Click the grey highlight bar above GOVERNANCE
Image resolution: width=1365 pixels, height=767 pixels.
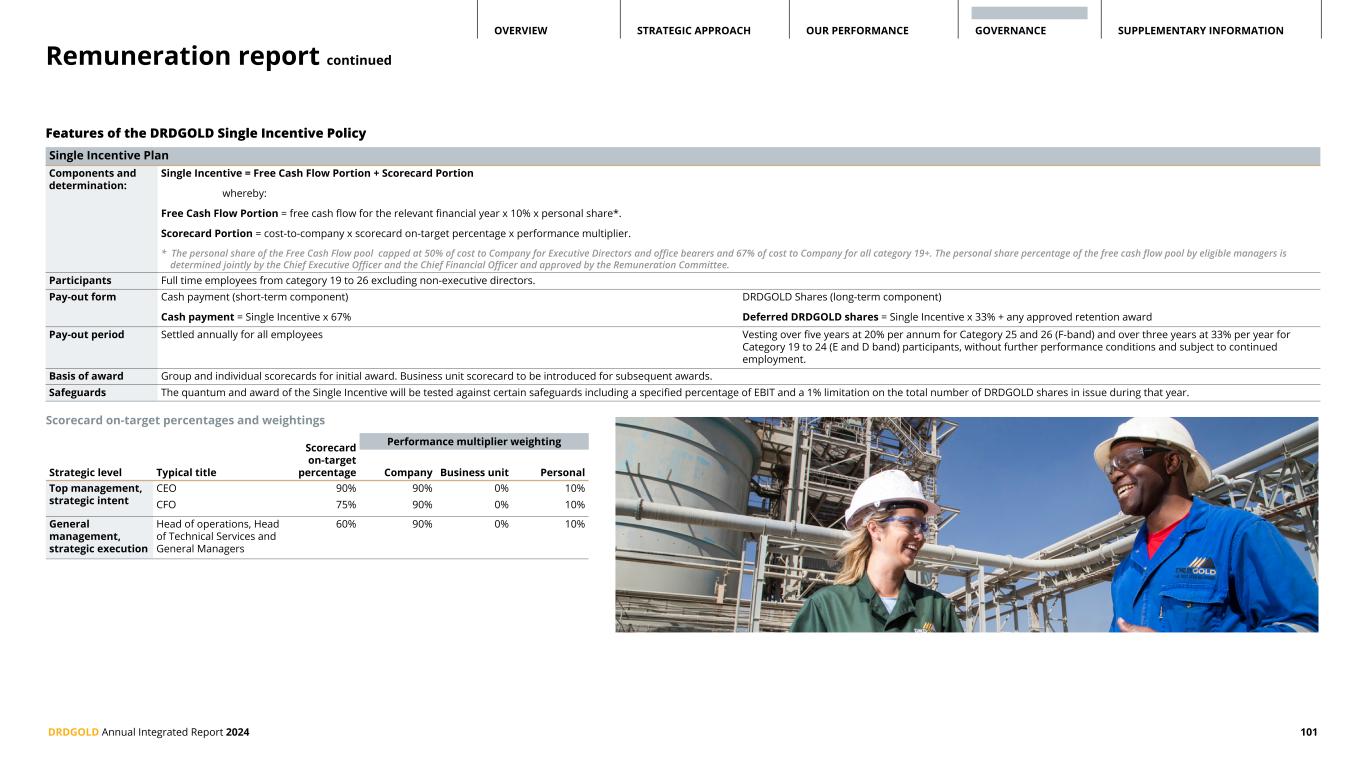[1029, 13]
